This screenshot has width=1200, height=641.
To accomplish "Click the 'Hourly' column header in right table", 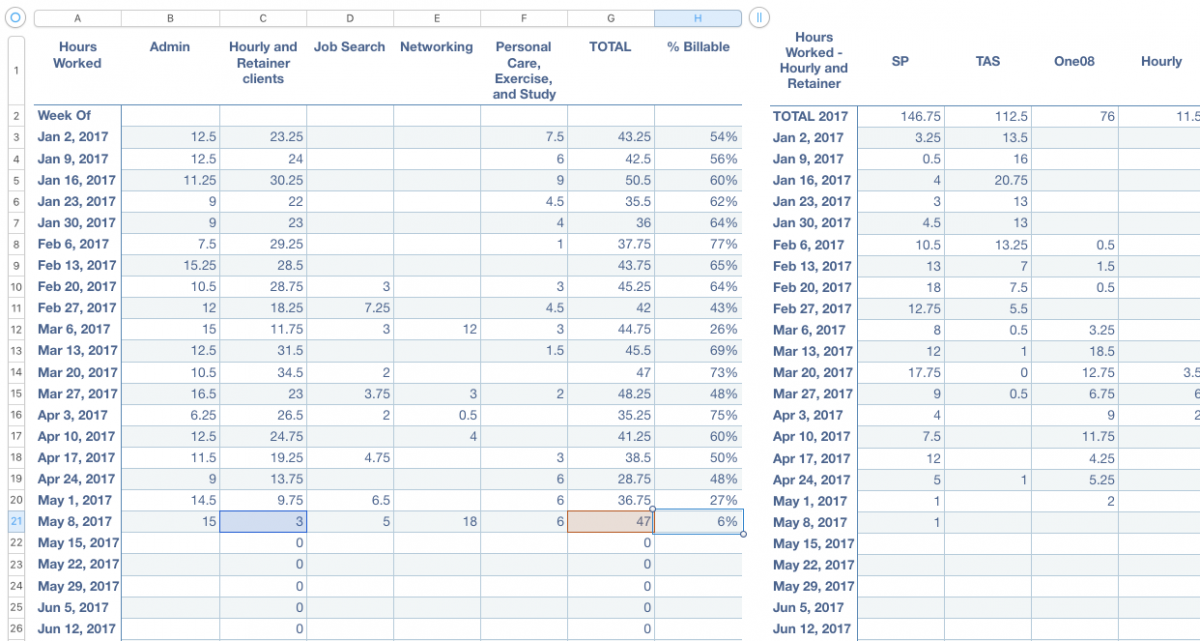I will click(x=1160, y=61).
